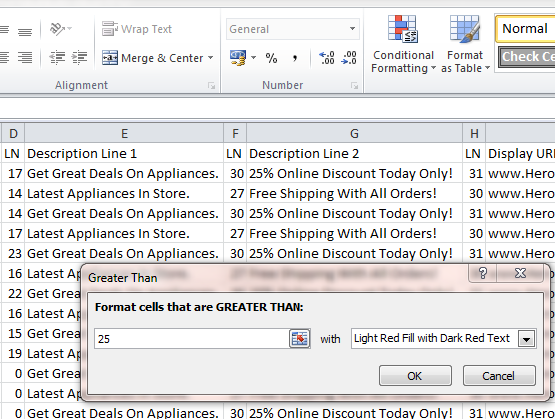Click decrease decimal icon

349,58
